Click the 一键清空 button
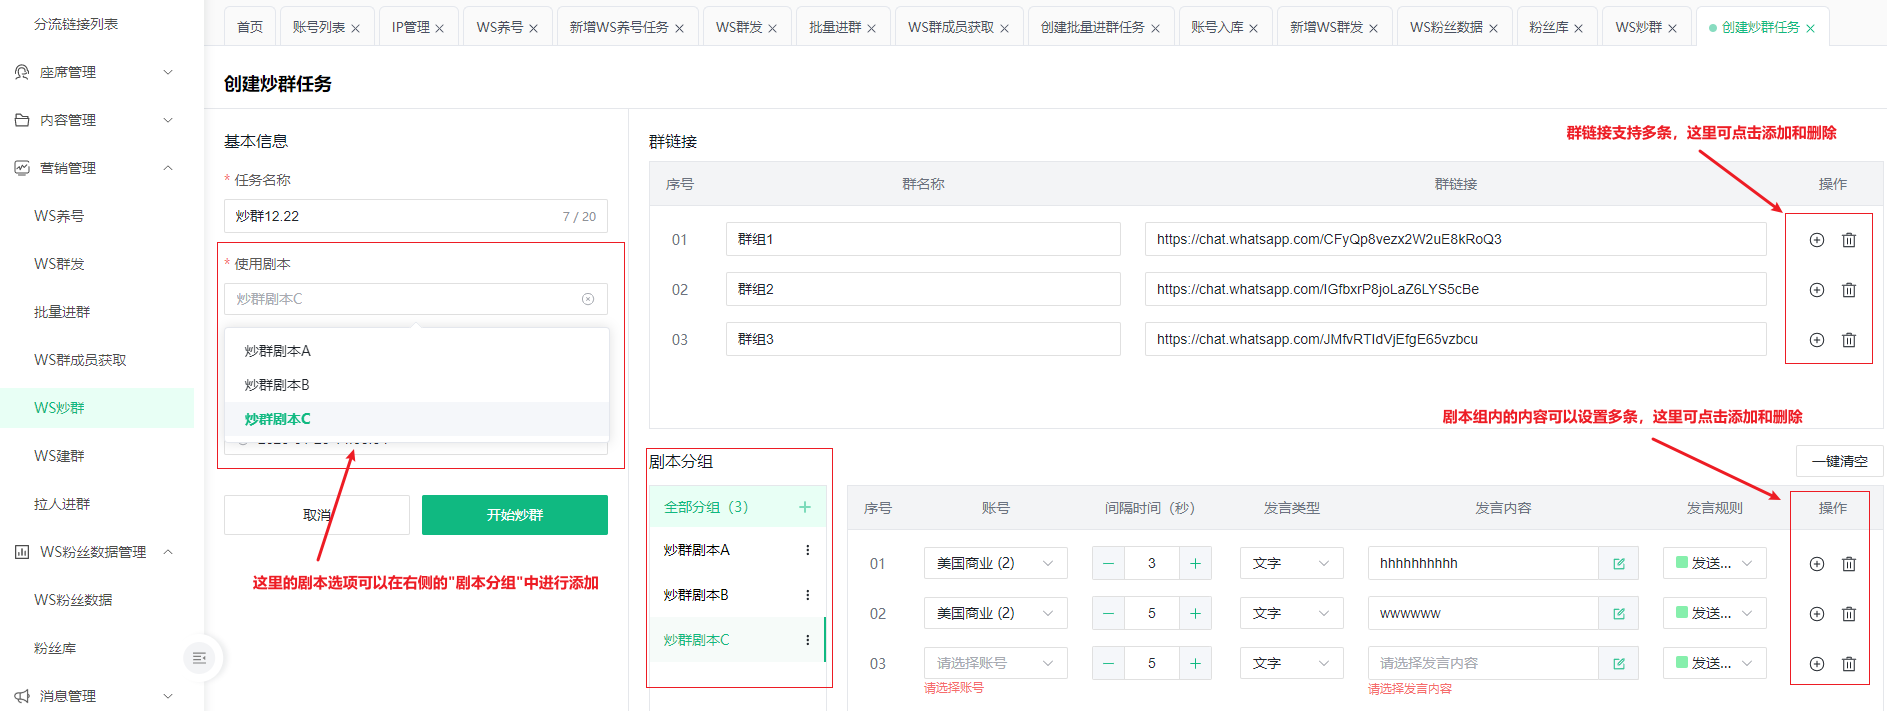The height and width of the screenshot is (711, 1887). click(x=1839, y=461)
